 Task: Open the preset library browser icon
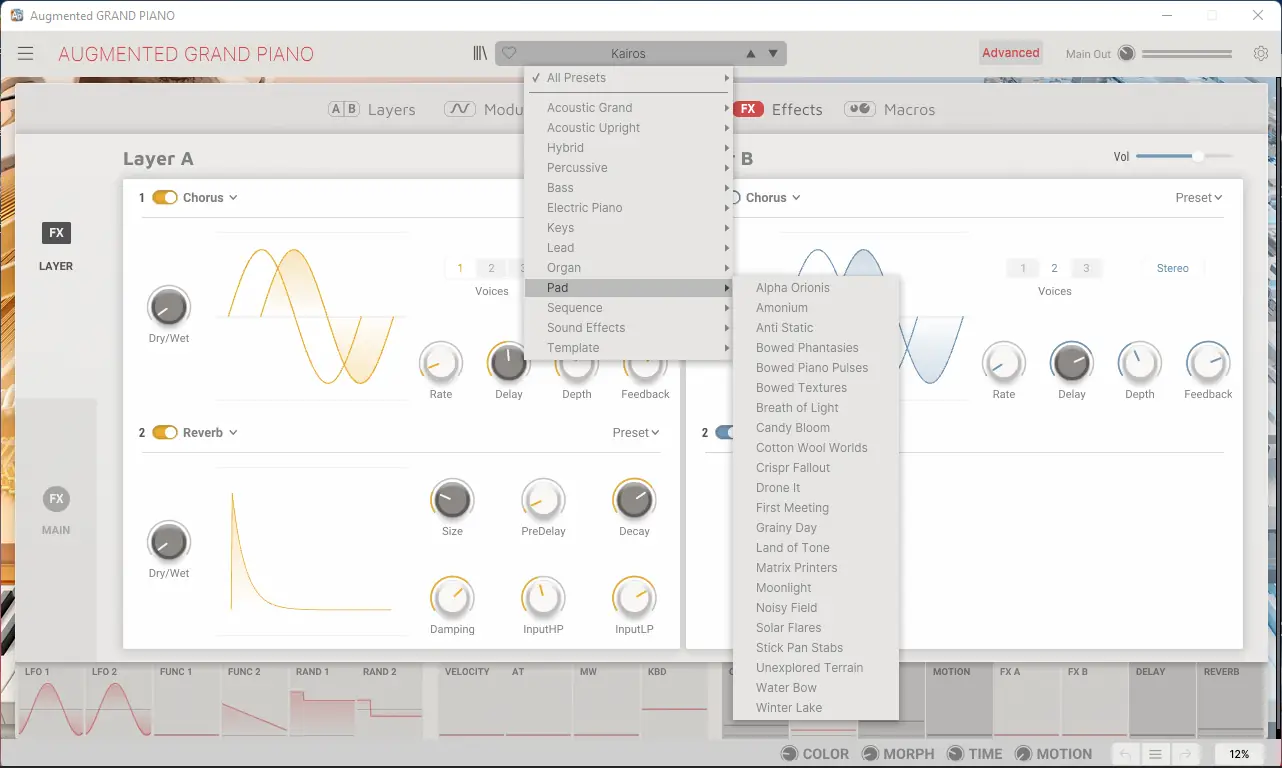480,54
